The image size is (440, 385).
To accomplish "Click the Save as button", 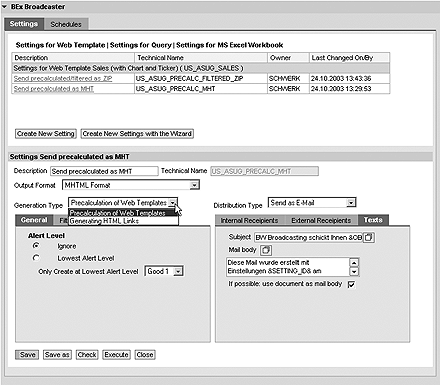I will click(57, 355).
